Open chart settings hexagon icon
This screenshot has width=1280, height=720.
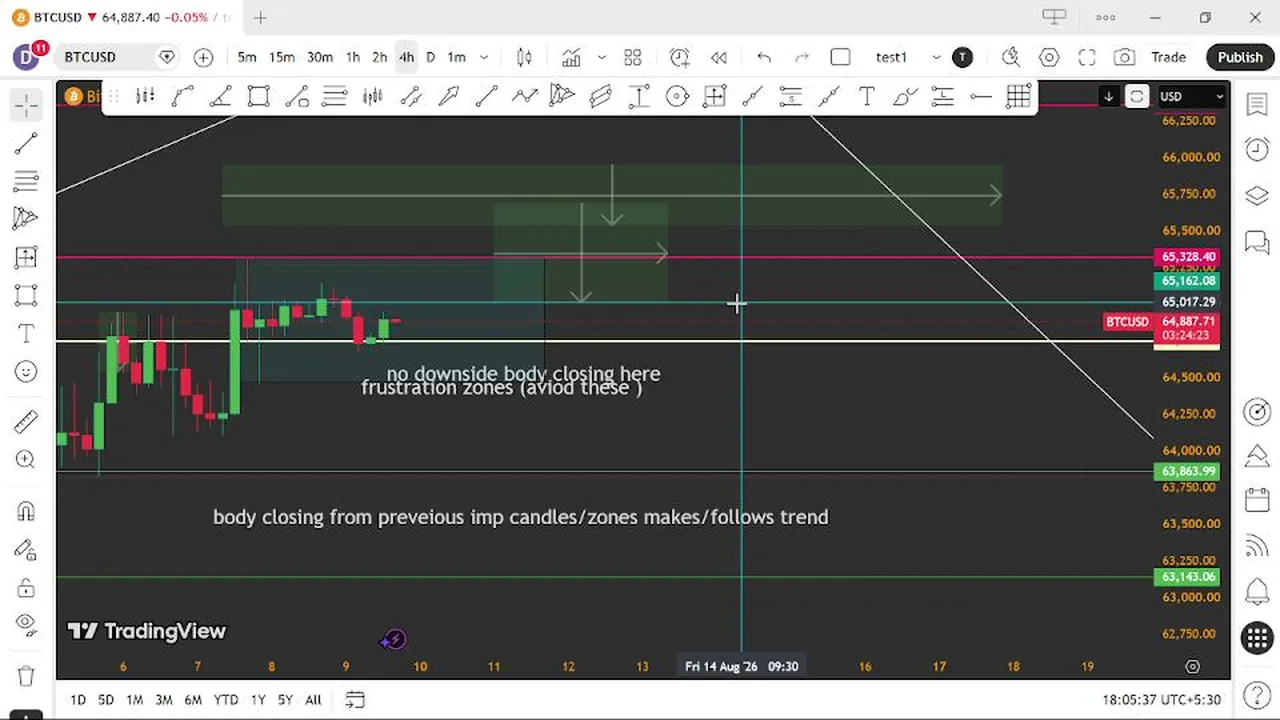pos(1049,57)
